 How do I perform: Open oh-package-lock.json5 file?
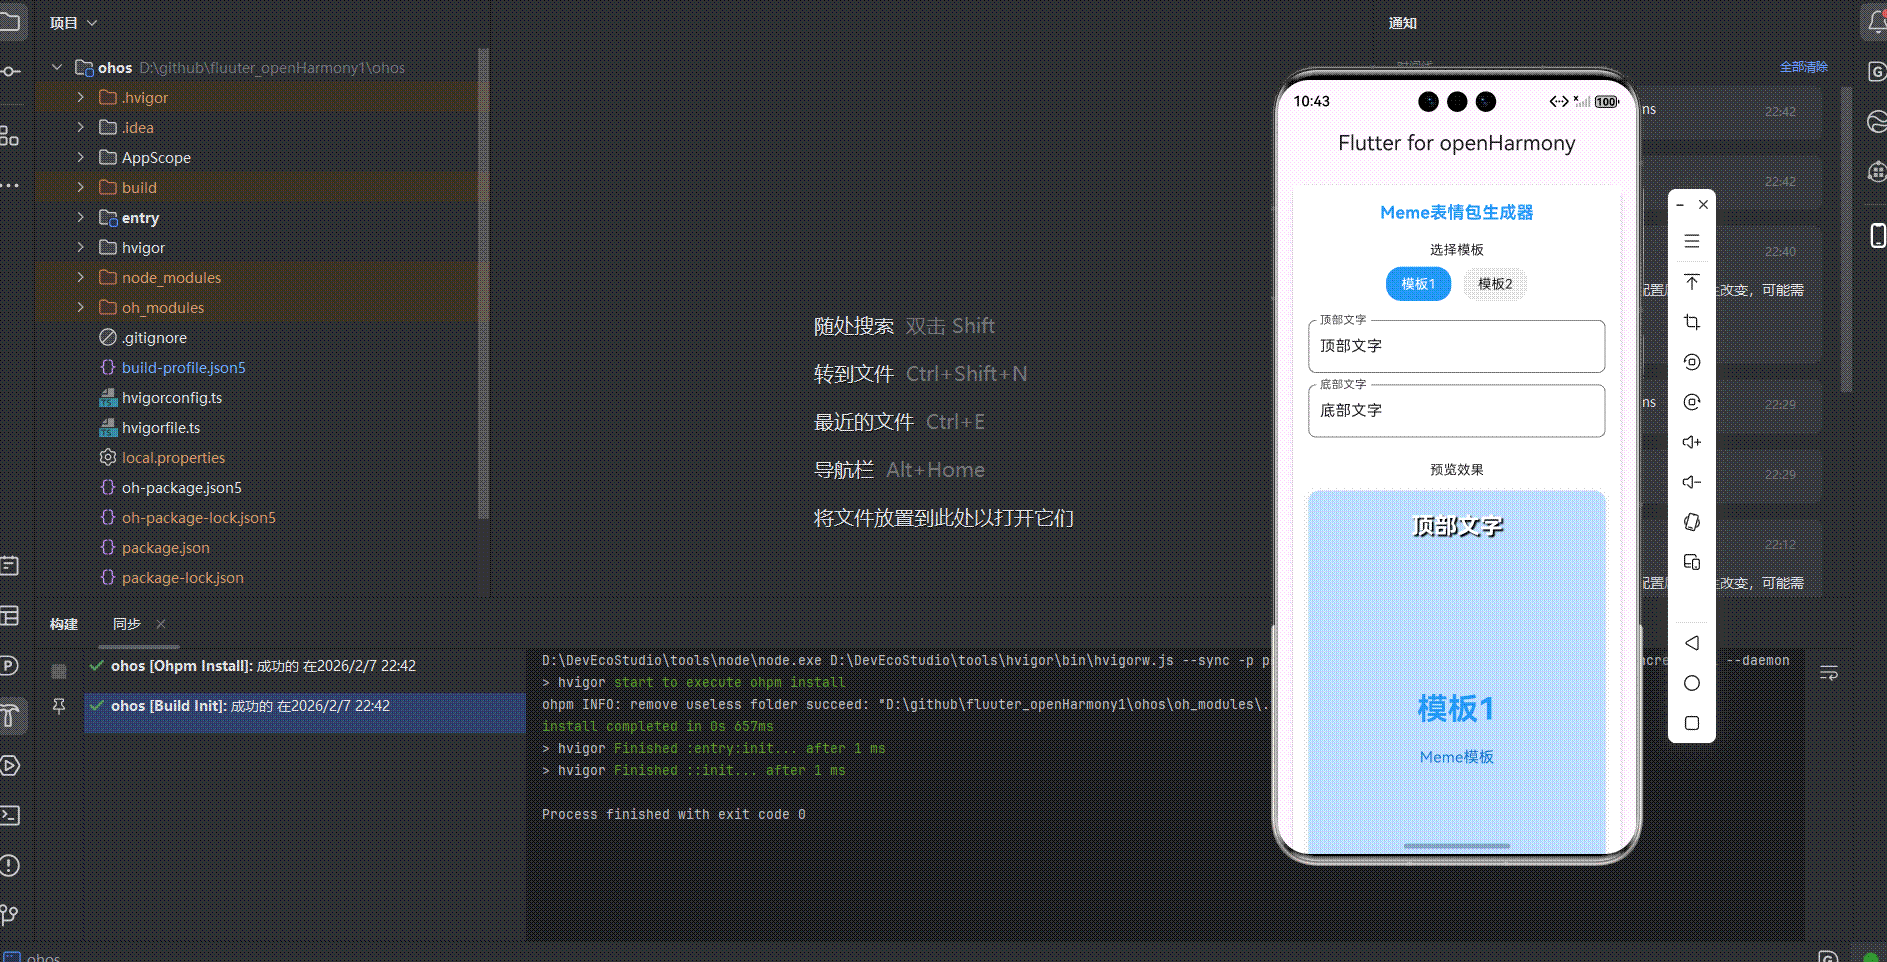click(198, 517)
